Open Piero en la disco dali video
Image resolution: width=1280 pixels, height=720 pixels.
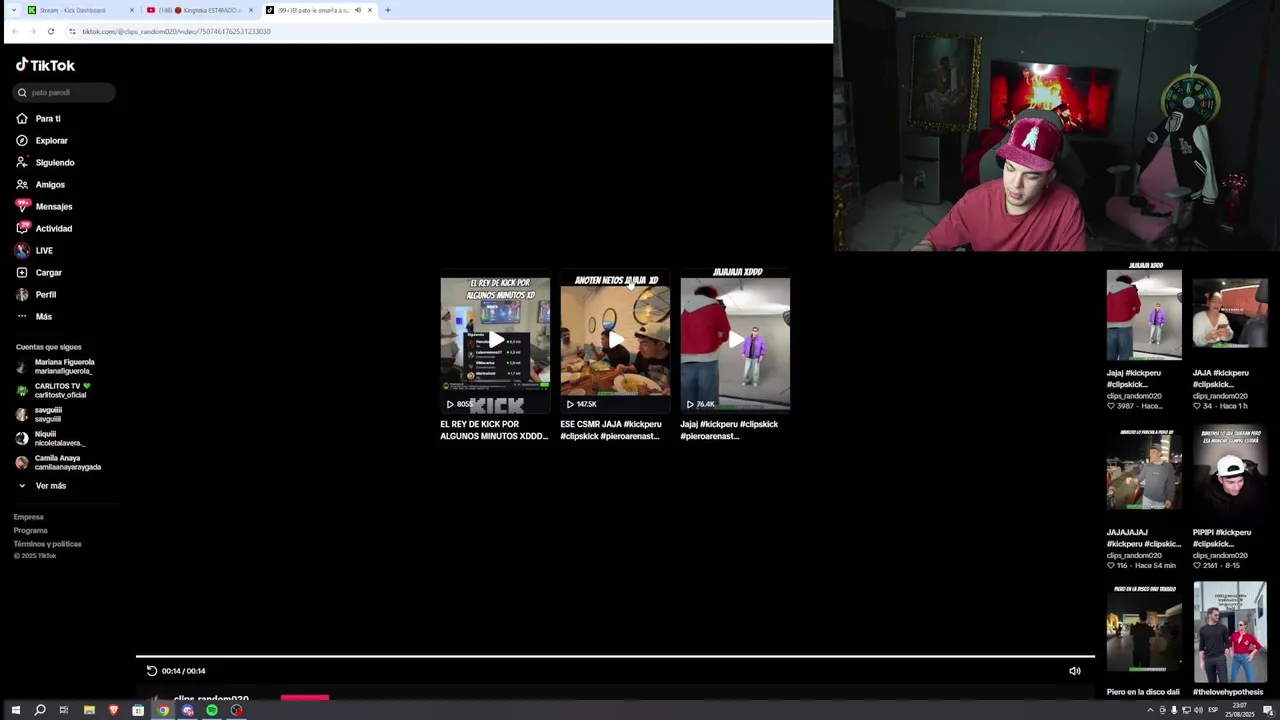[x=1144, y=630]
